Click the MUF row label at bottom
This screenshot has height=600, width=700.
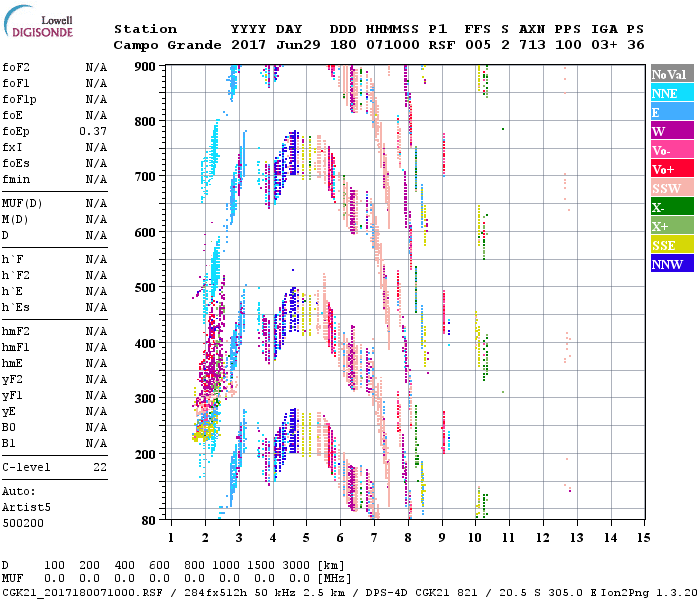[12, 579]
